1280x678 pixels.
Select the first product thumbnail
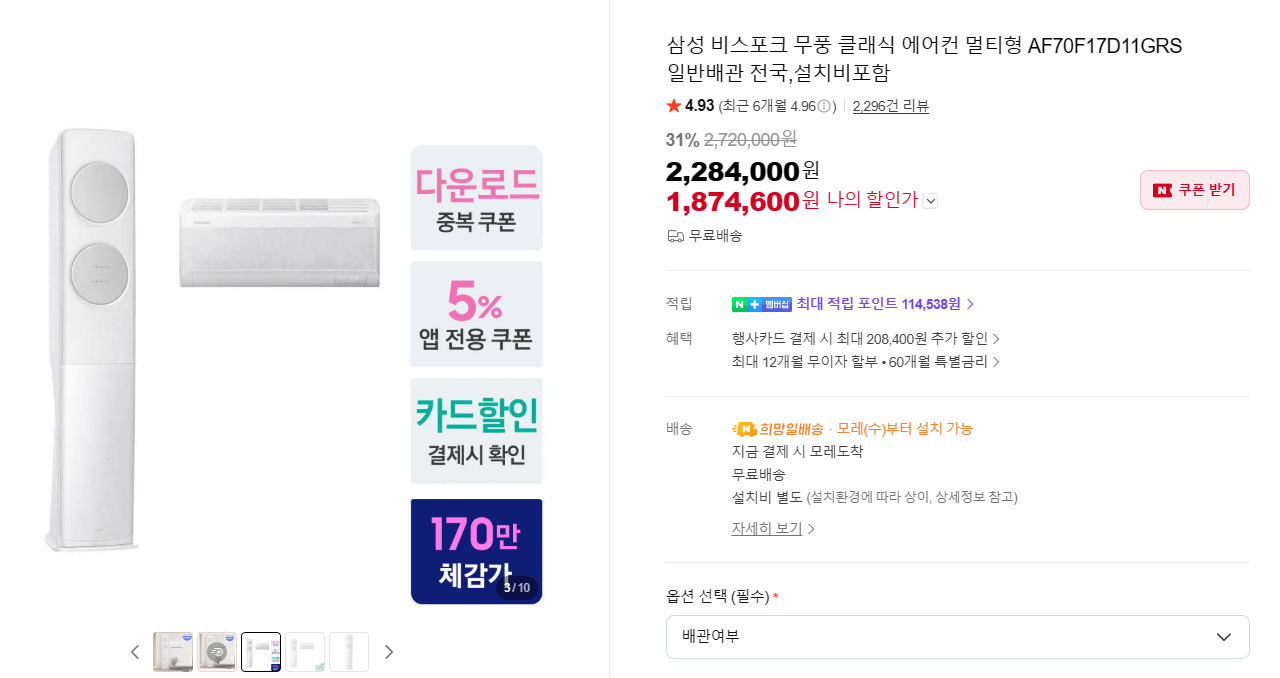tap(173, 652)
